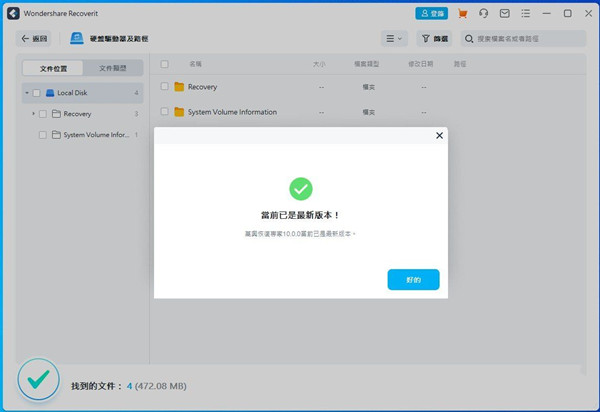The height and width of the screenshot is (412, 600).
Task: Tick the Recovery tree checkbox
Action: tap(43, 114)
